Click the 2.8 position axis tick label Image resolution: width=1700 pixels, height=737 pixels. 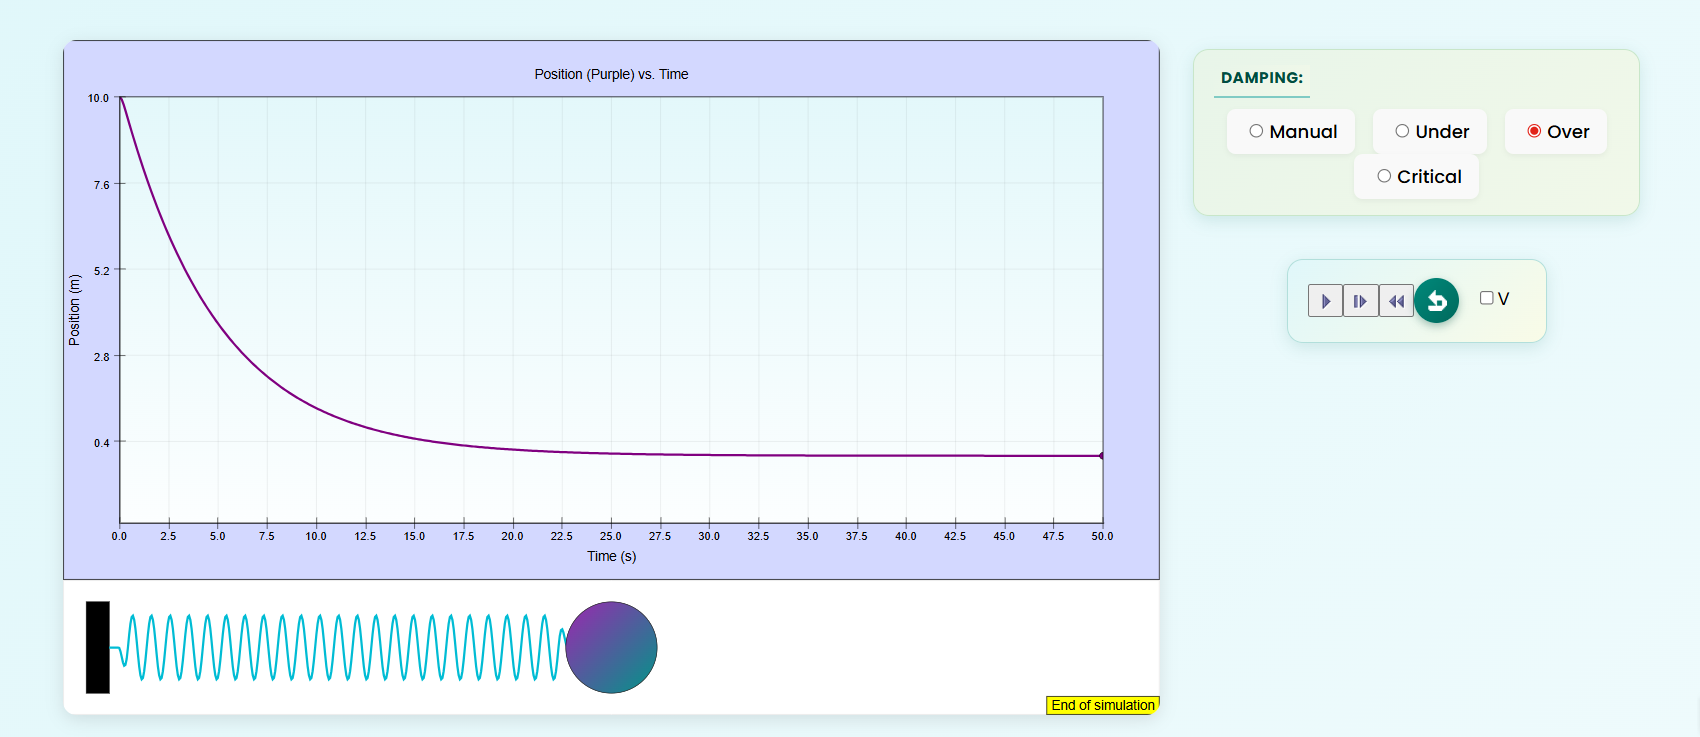(x=102, y=357)
